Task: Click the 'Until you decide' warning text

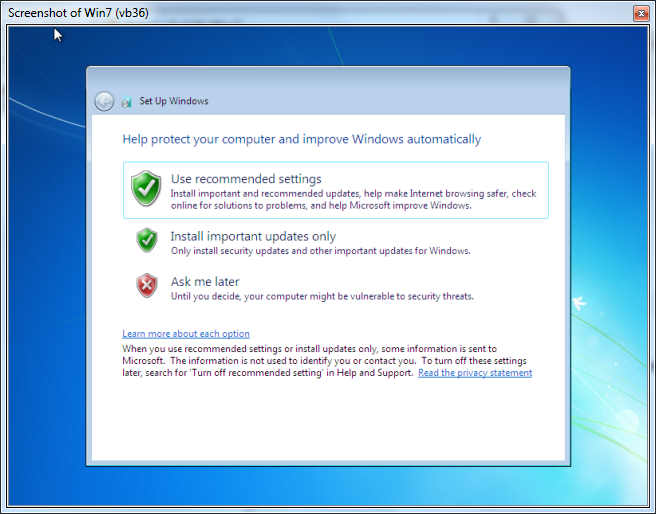Action: coord(322,296)
